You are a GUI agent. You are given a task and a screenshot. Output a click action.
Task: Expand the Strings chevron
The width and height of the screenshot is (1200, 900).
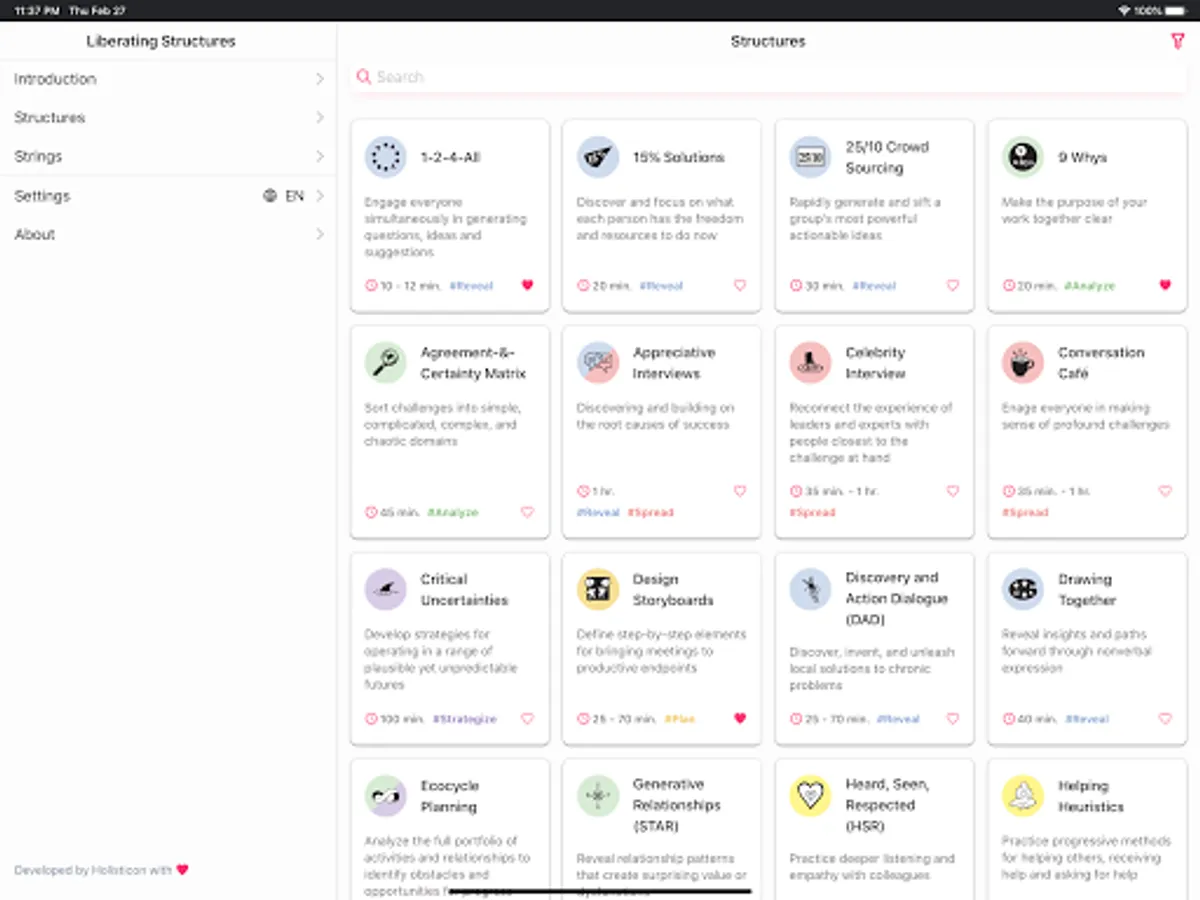click(x=320, y=156)
